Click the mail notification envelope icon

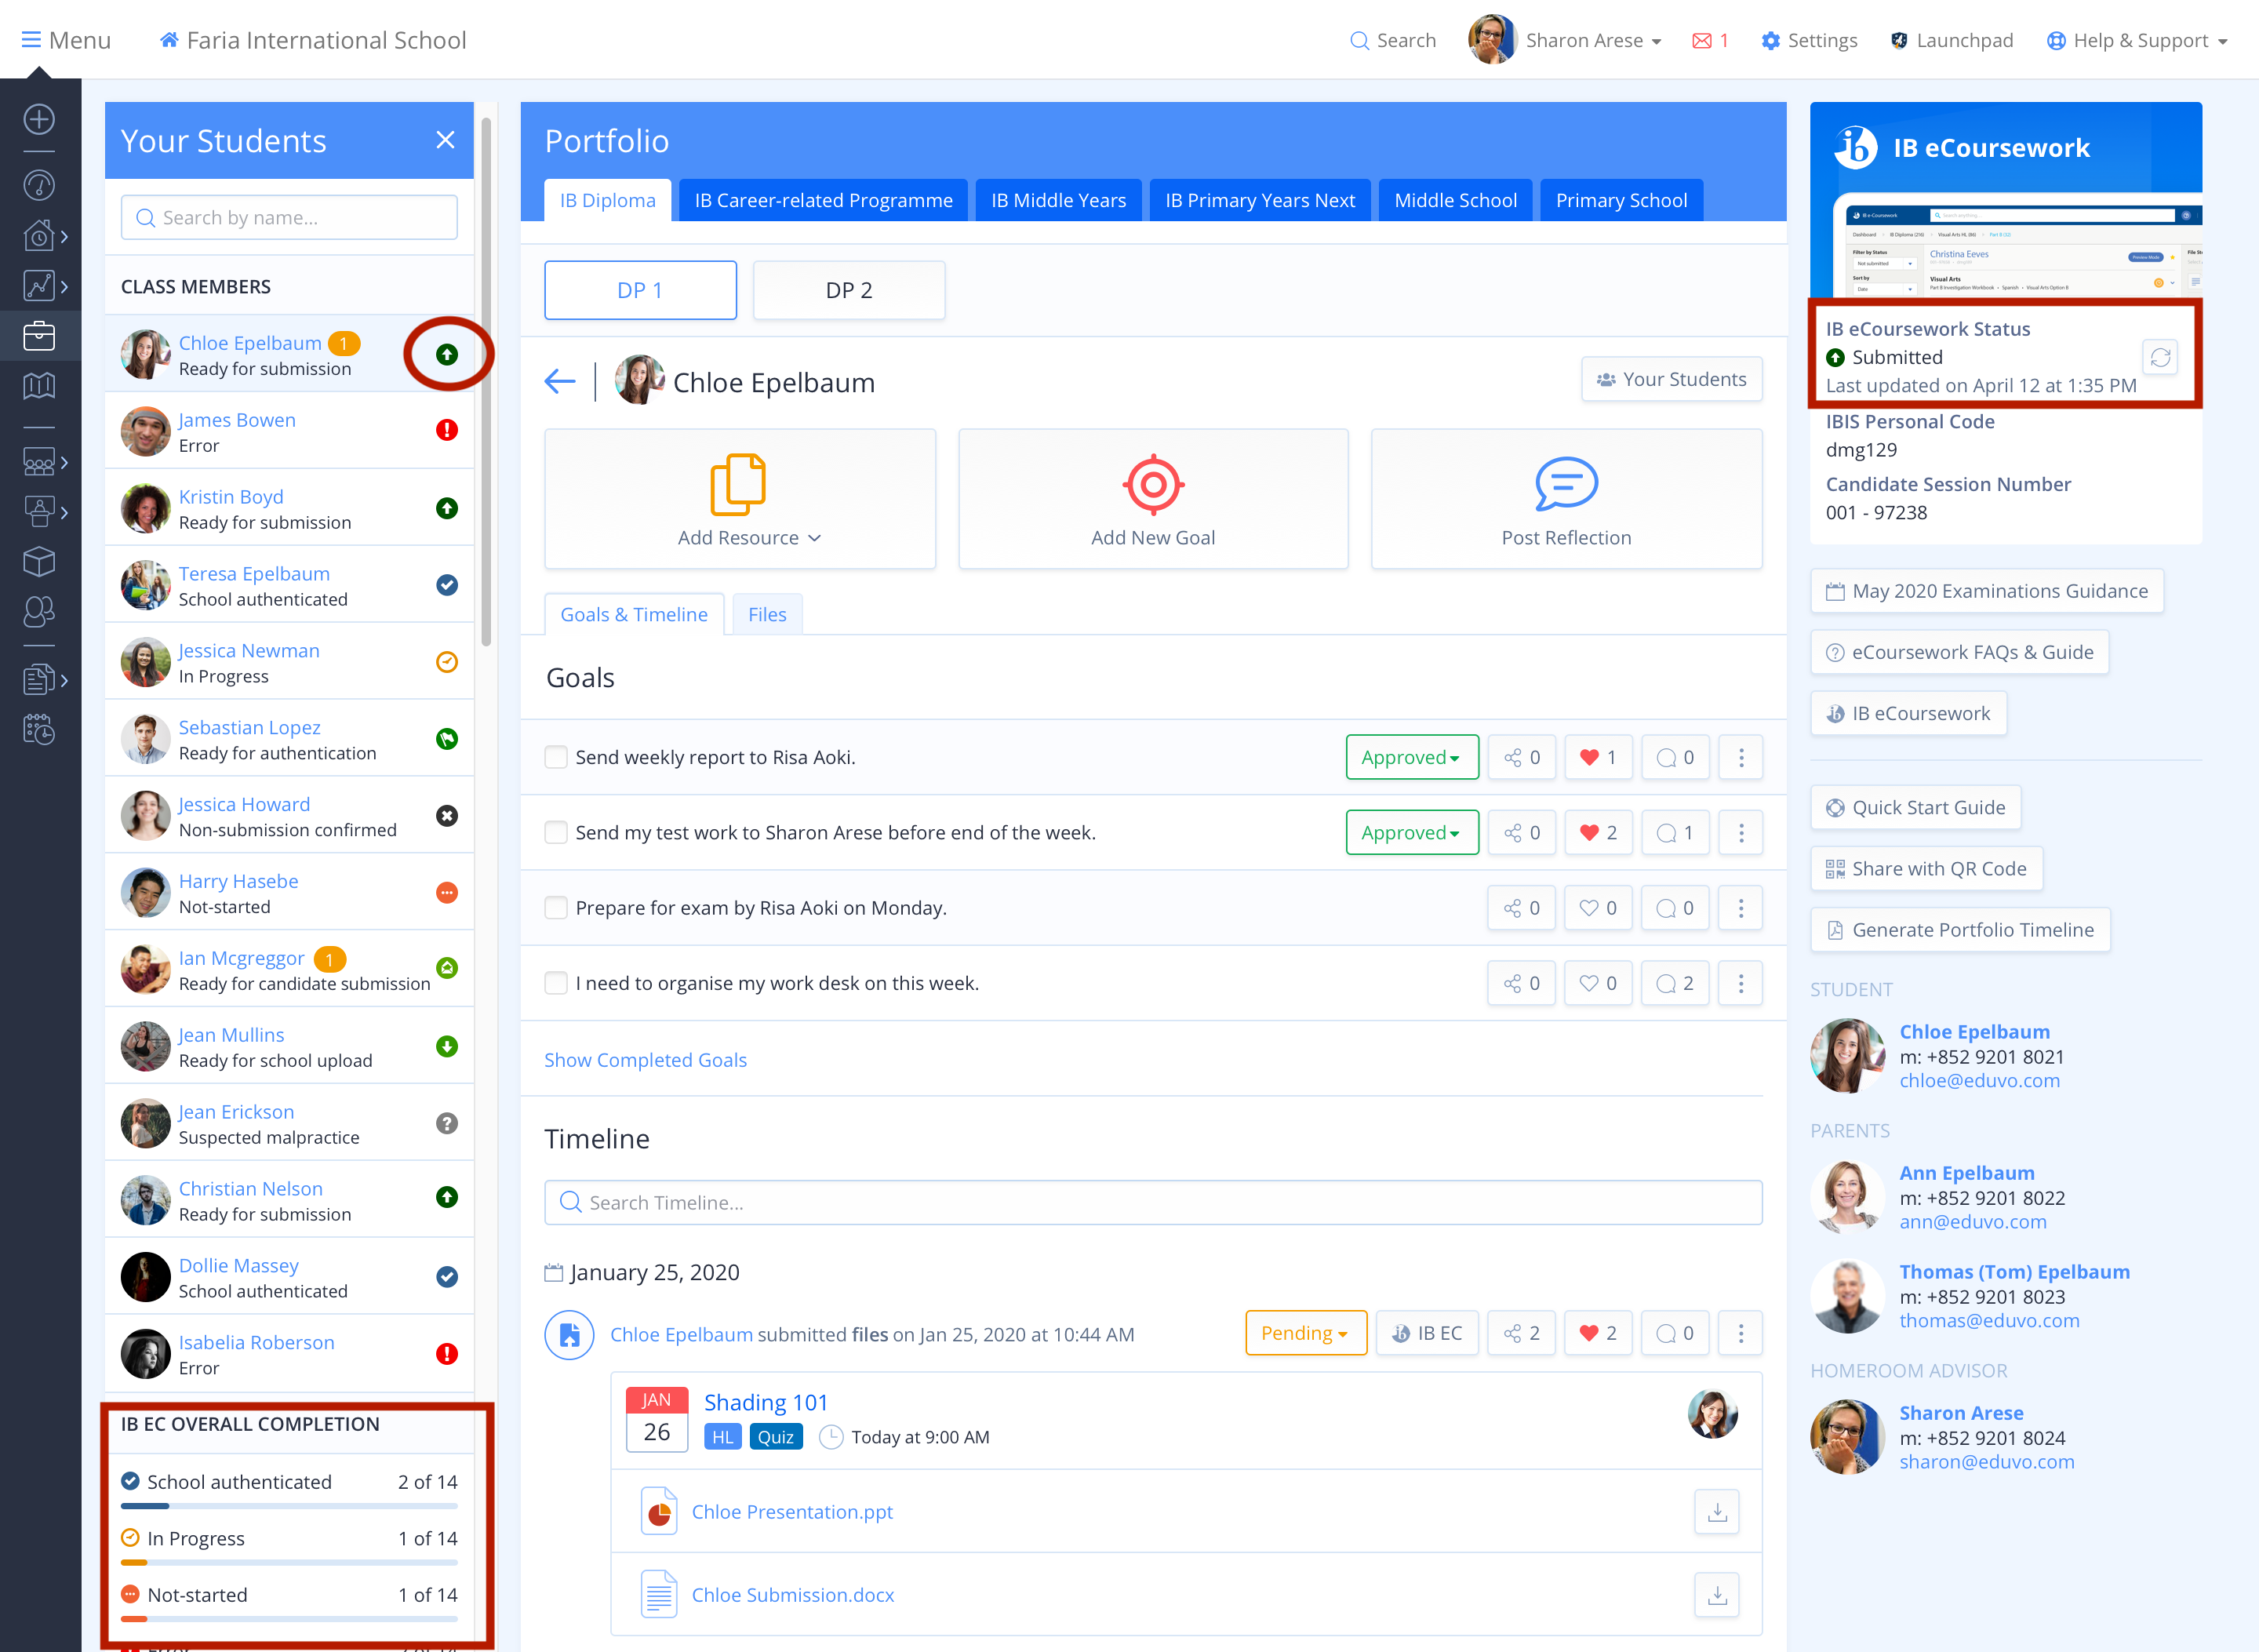[x=1701, y=41]
